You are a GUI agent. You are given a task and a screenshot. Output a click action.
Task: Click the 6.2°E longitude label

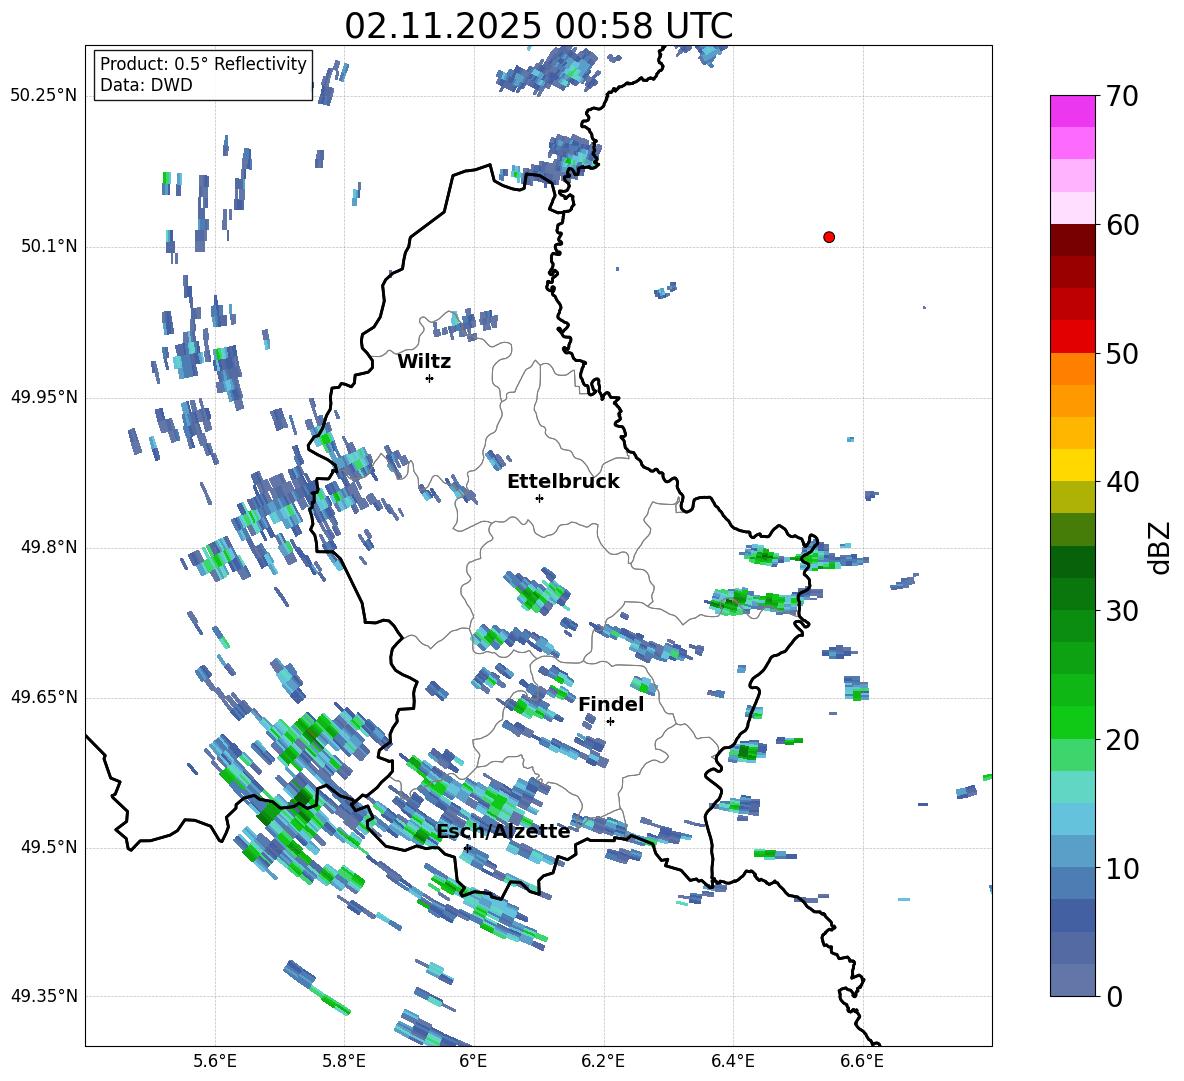[x=603, y=1061]
